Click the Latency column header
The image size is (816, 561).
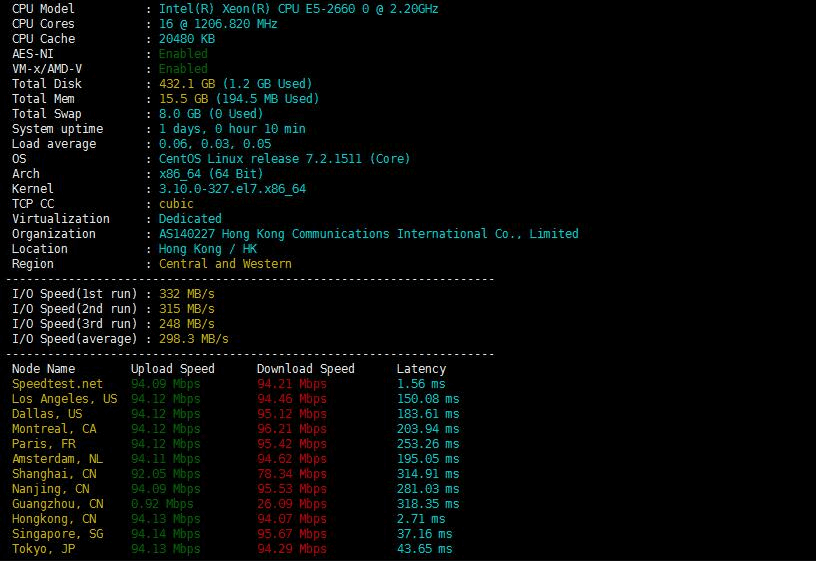click(421, 369)
